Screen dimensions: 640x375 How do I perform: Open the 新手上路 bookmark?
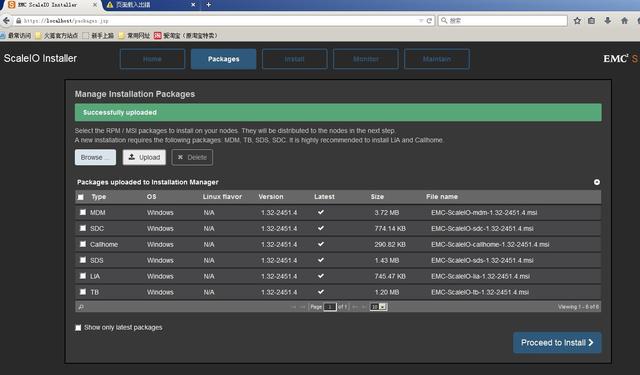pyautogui.click(x=98, y=36)
